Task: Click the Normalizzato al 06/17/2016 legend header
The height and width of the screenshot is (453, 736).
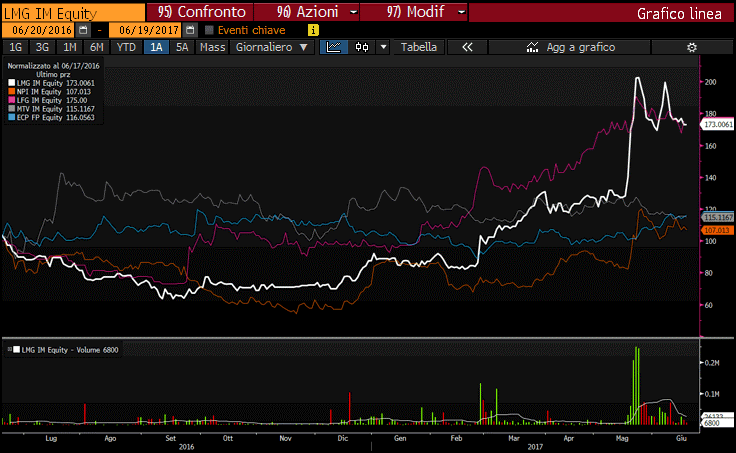Action: click(54, 66)
